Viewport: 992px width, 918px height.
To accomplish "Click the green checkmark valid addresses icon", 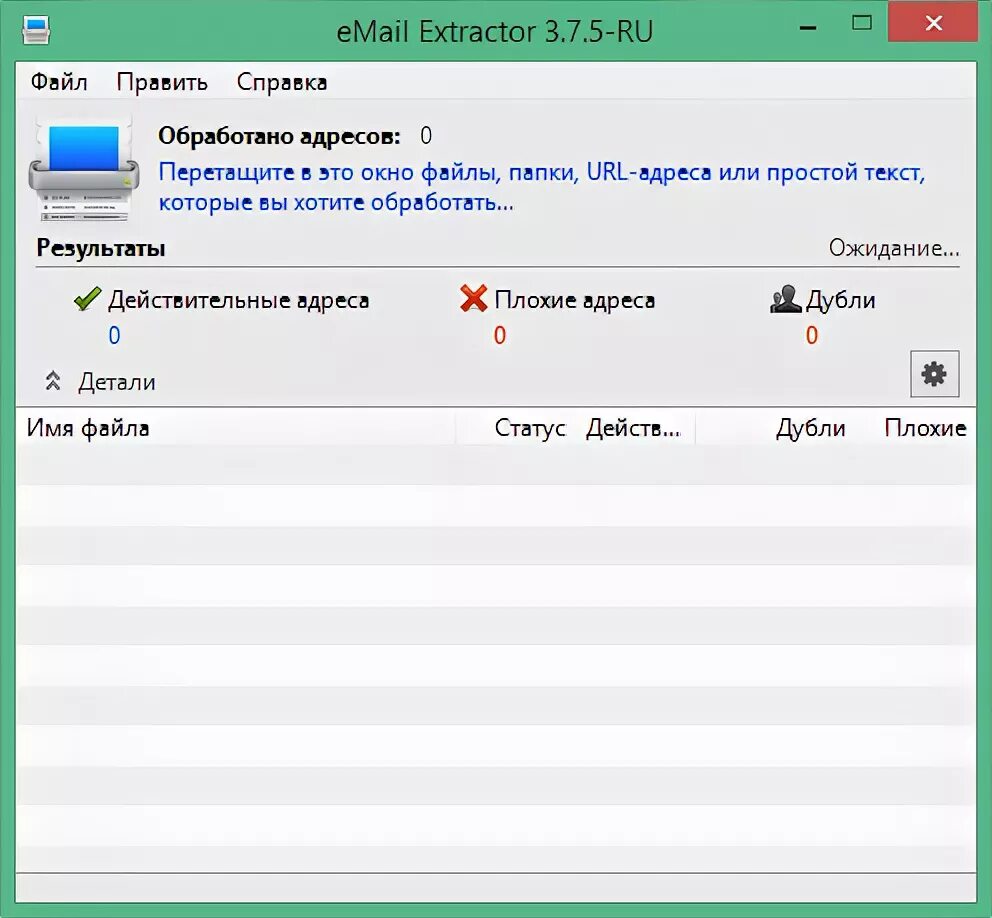I will click(x=87, y=299).
